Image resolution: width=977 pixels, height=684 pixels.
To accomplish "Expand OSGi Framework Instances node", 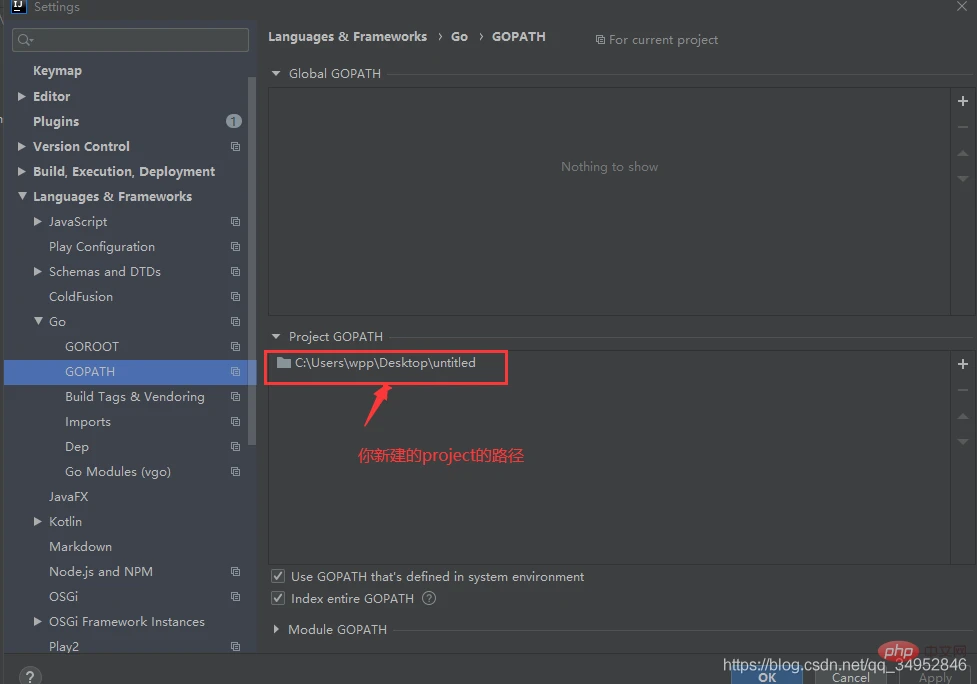I will pyautogui.click(x=38, y=622).
